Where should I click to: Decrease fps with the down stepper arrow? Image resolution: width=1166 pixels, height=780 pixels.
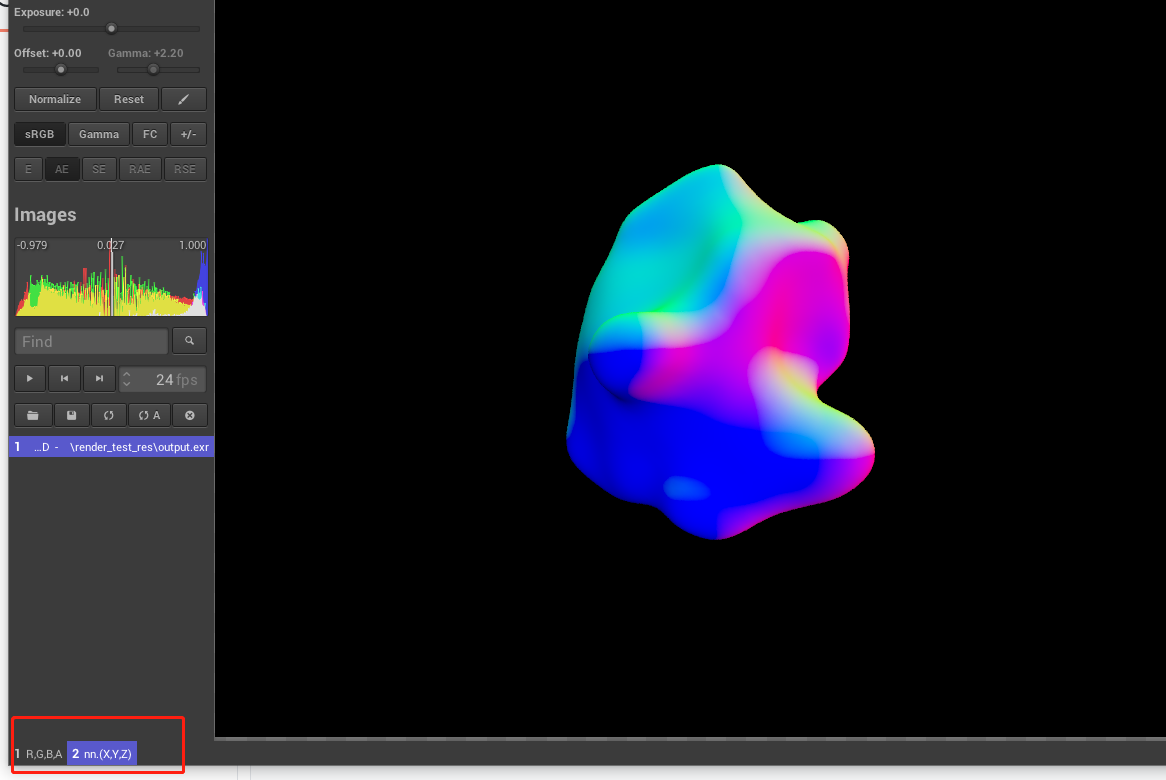(x=126, y=384)
